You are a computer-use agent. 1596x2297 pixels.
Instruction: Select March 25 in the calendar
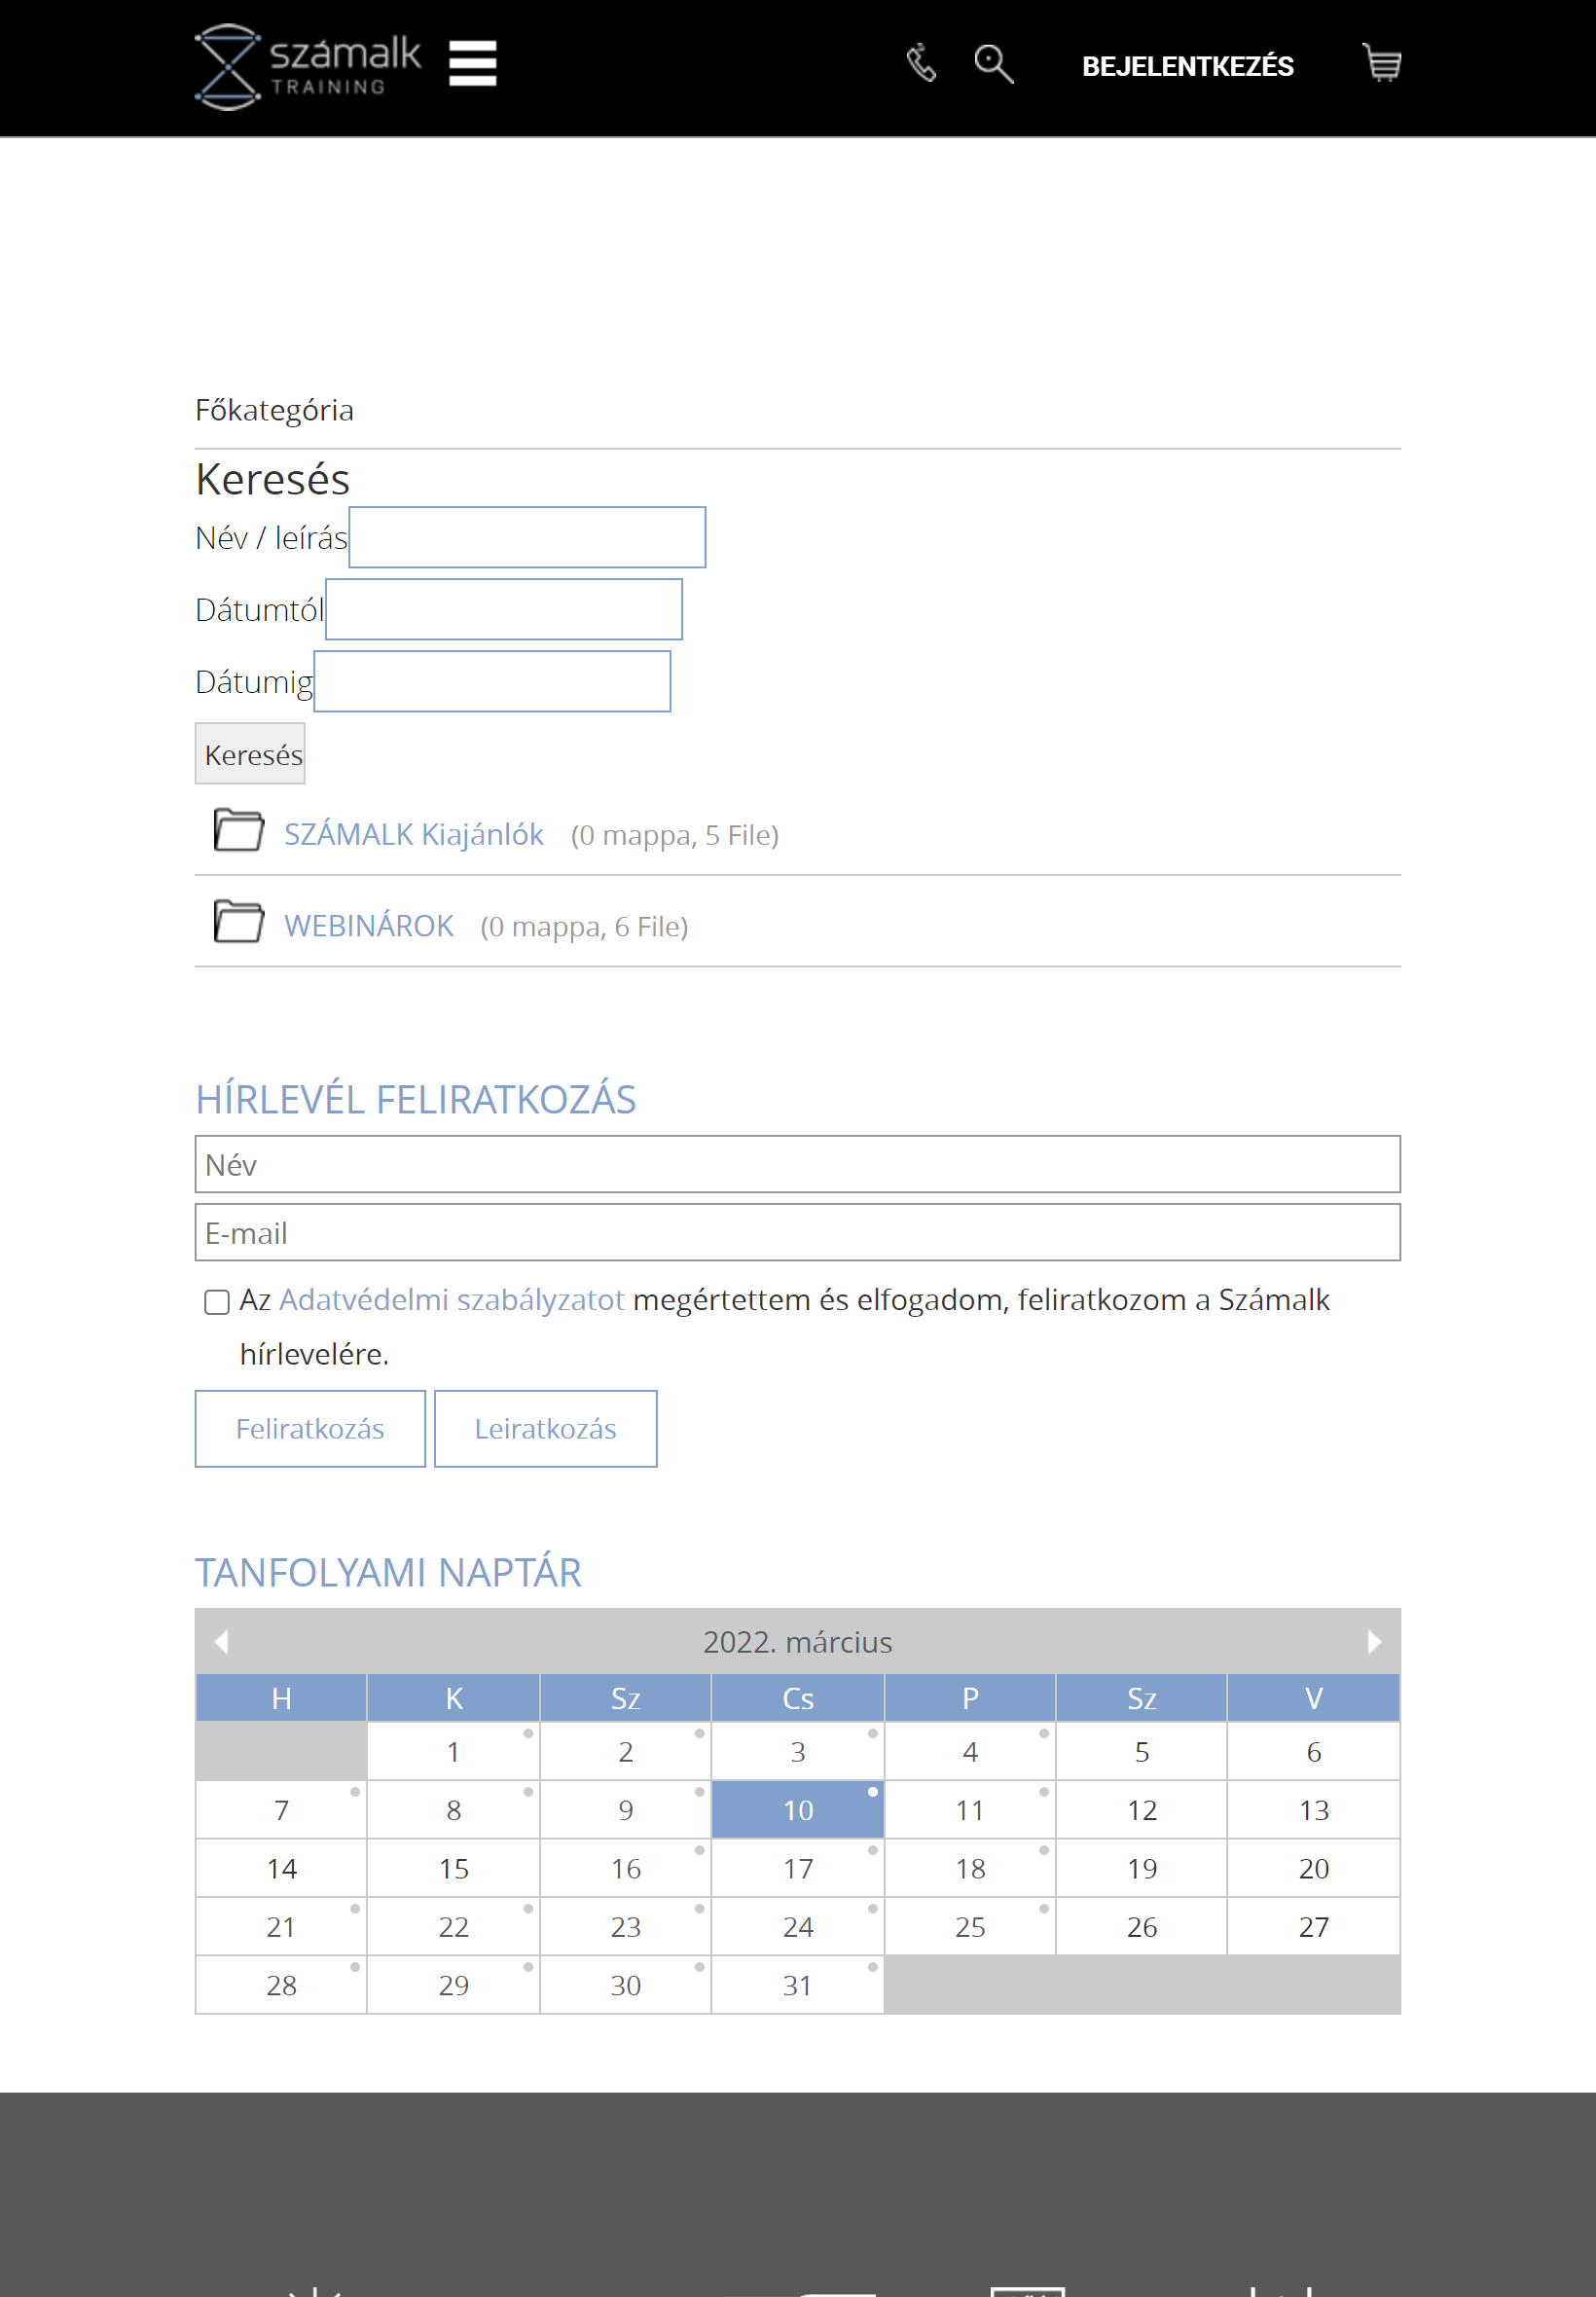pyautogui.click(x=969, y=1926)
